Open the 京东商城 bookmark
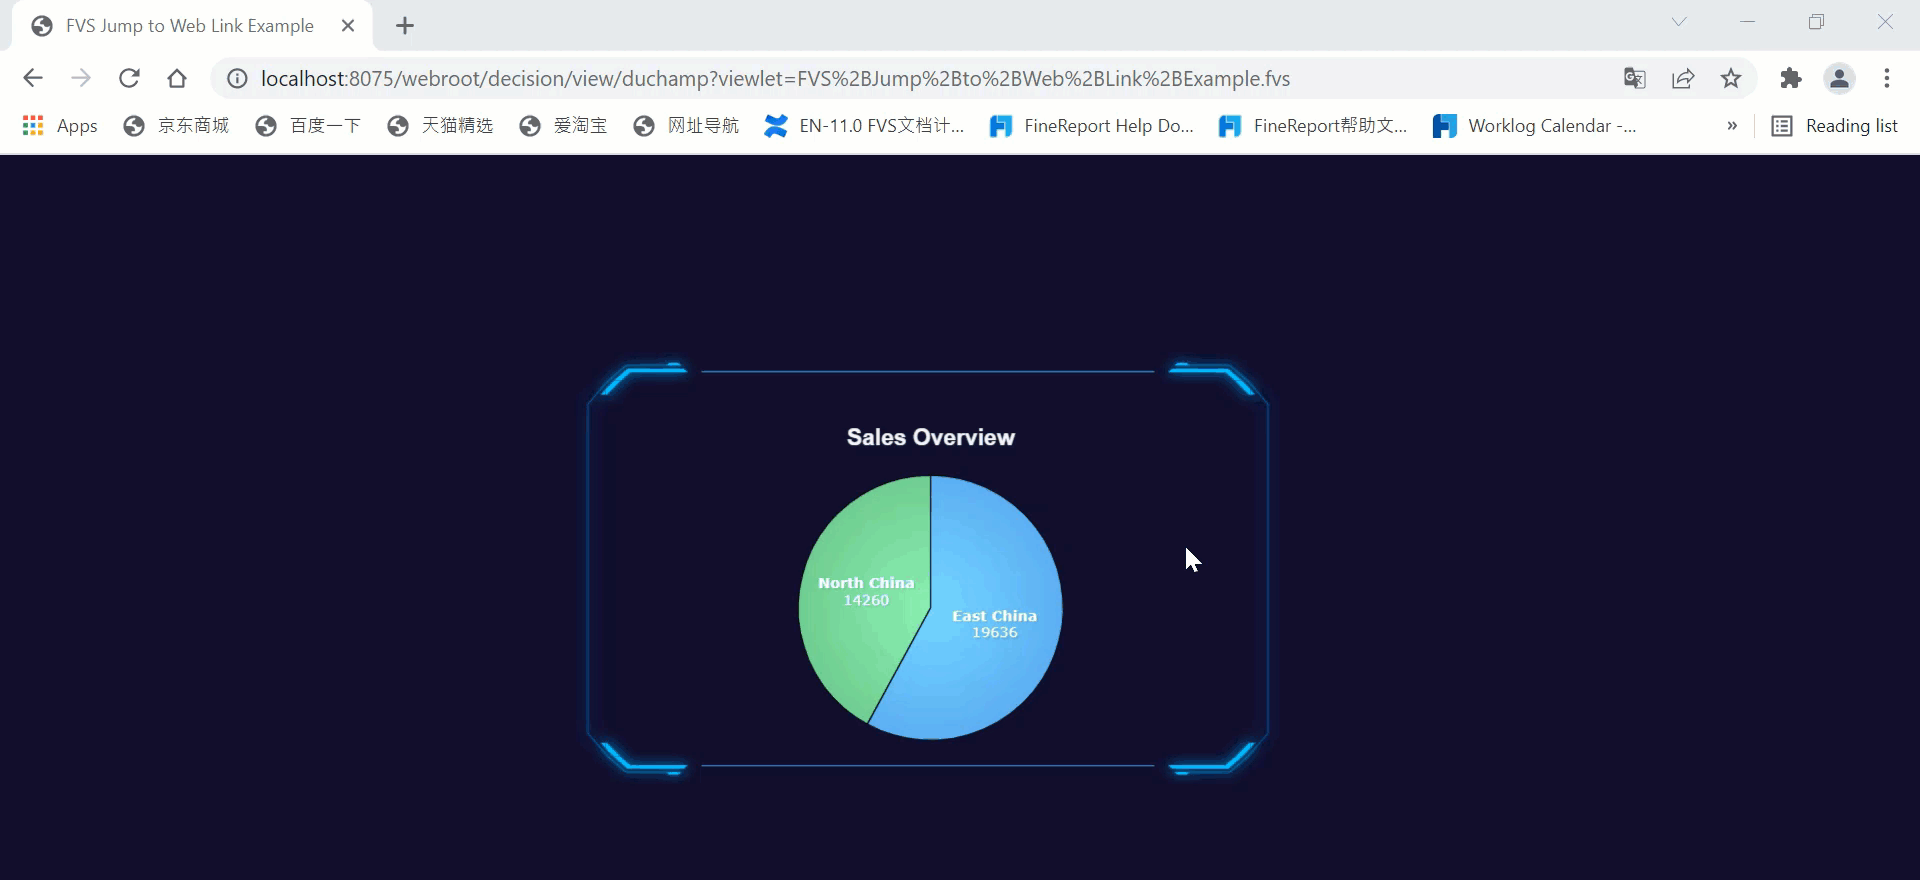1920x880 pixels. point(176,125)
